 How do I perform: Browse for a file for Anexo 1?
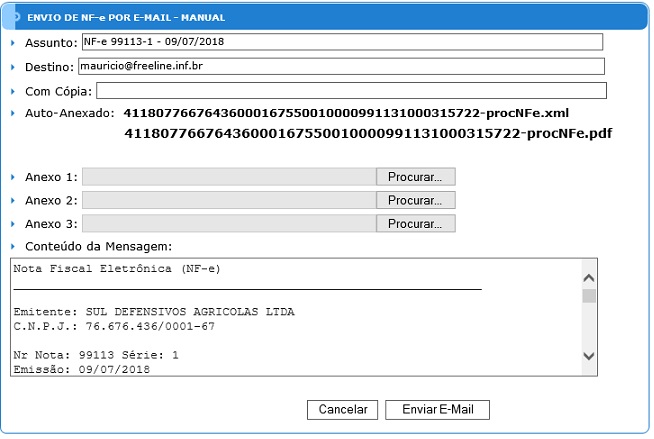click(x=415, y=176)
